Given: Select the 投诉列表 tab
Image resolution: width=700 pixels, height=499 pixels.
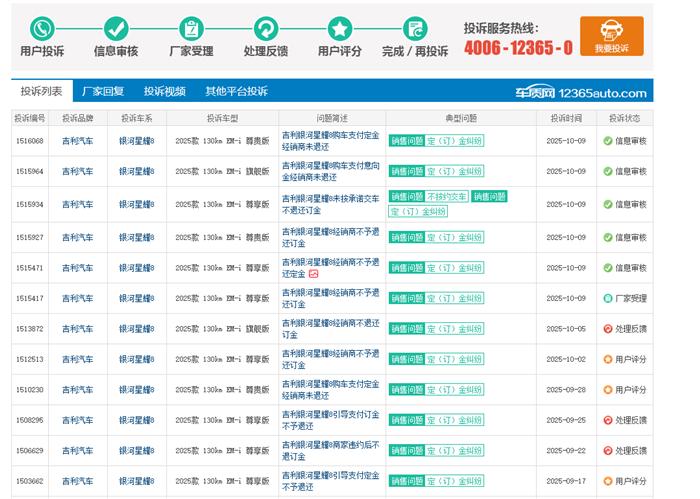Looking at the screenshot, I should click(x=41, y=91).
